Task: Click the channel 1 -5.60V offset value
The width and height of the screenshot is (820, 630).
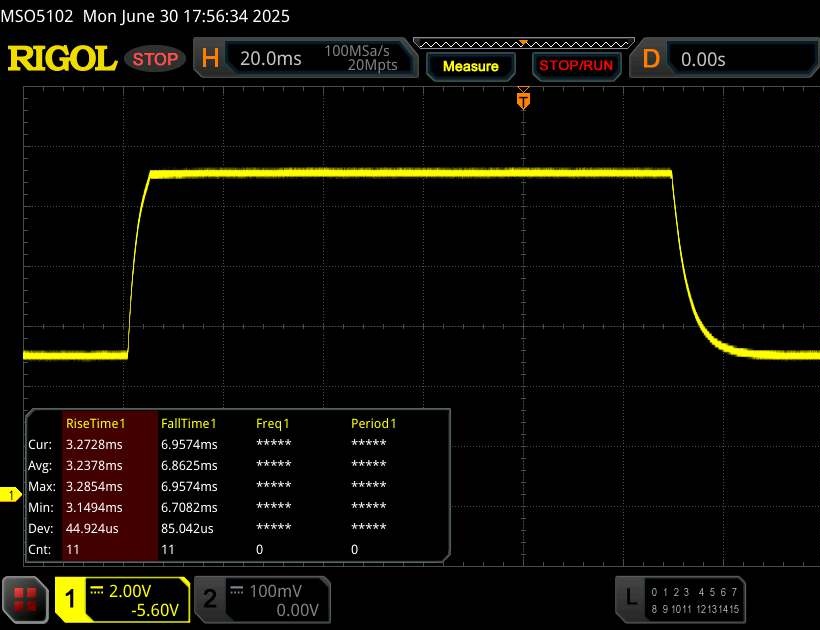Action: point(155,610)
